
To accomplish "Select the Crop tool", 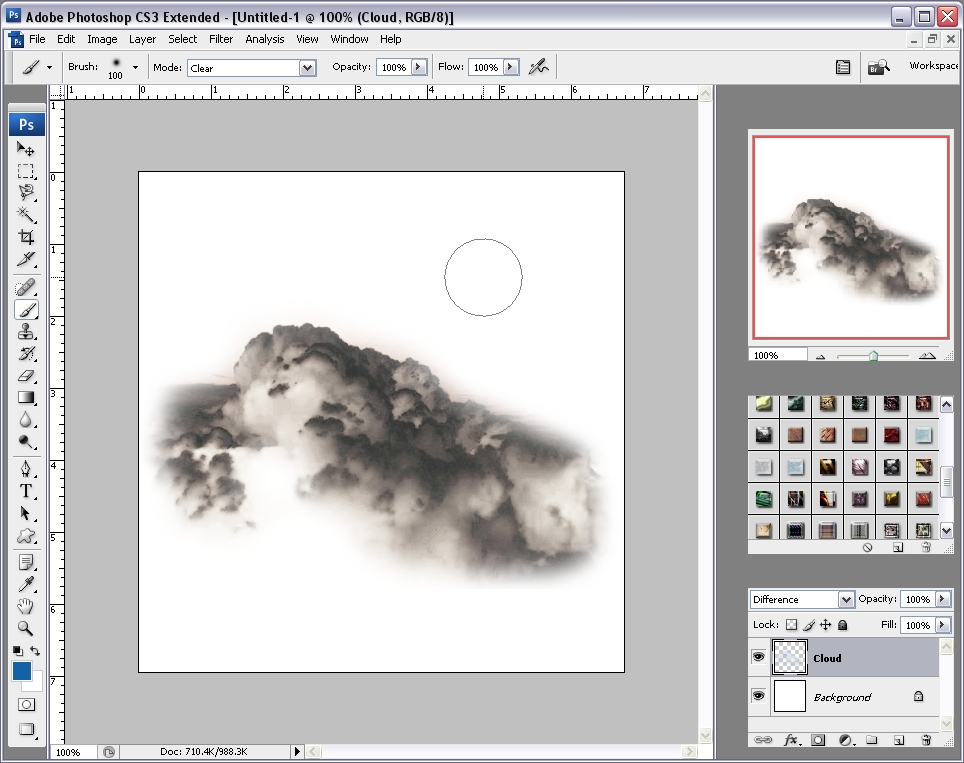I will point(26,238).
